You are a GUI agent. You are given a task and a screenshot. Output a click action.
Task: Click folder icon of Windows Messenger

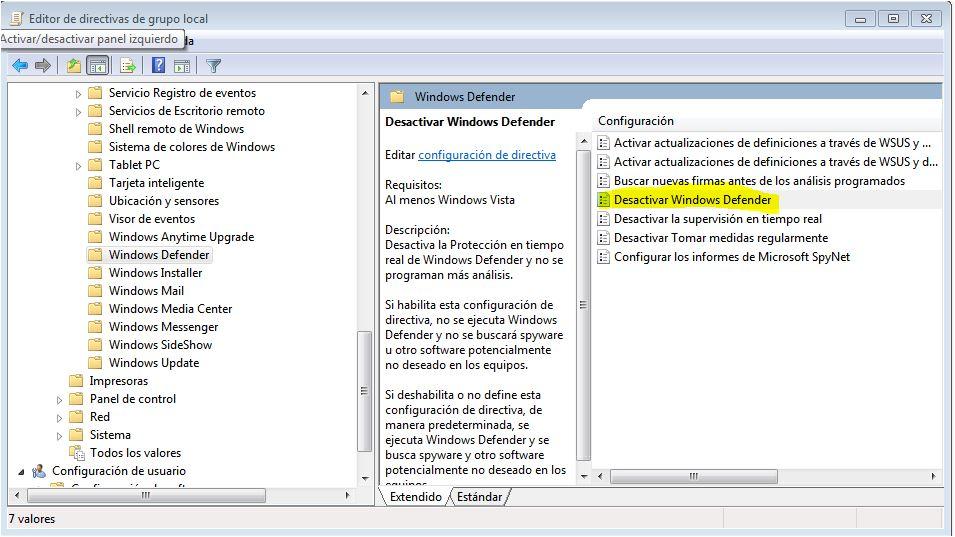95,327
